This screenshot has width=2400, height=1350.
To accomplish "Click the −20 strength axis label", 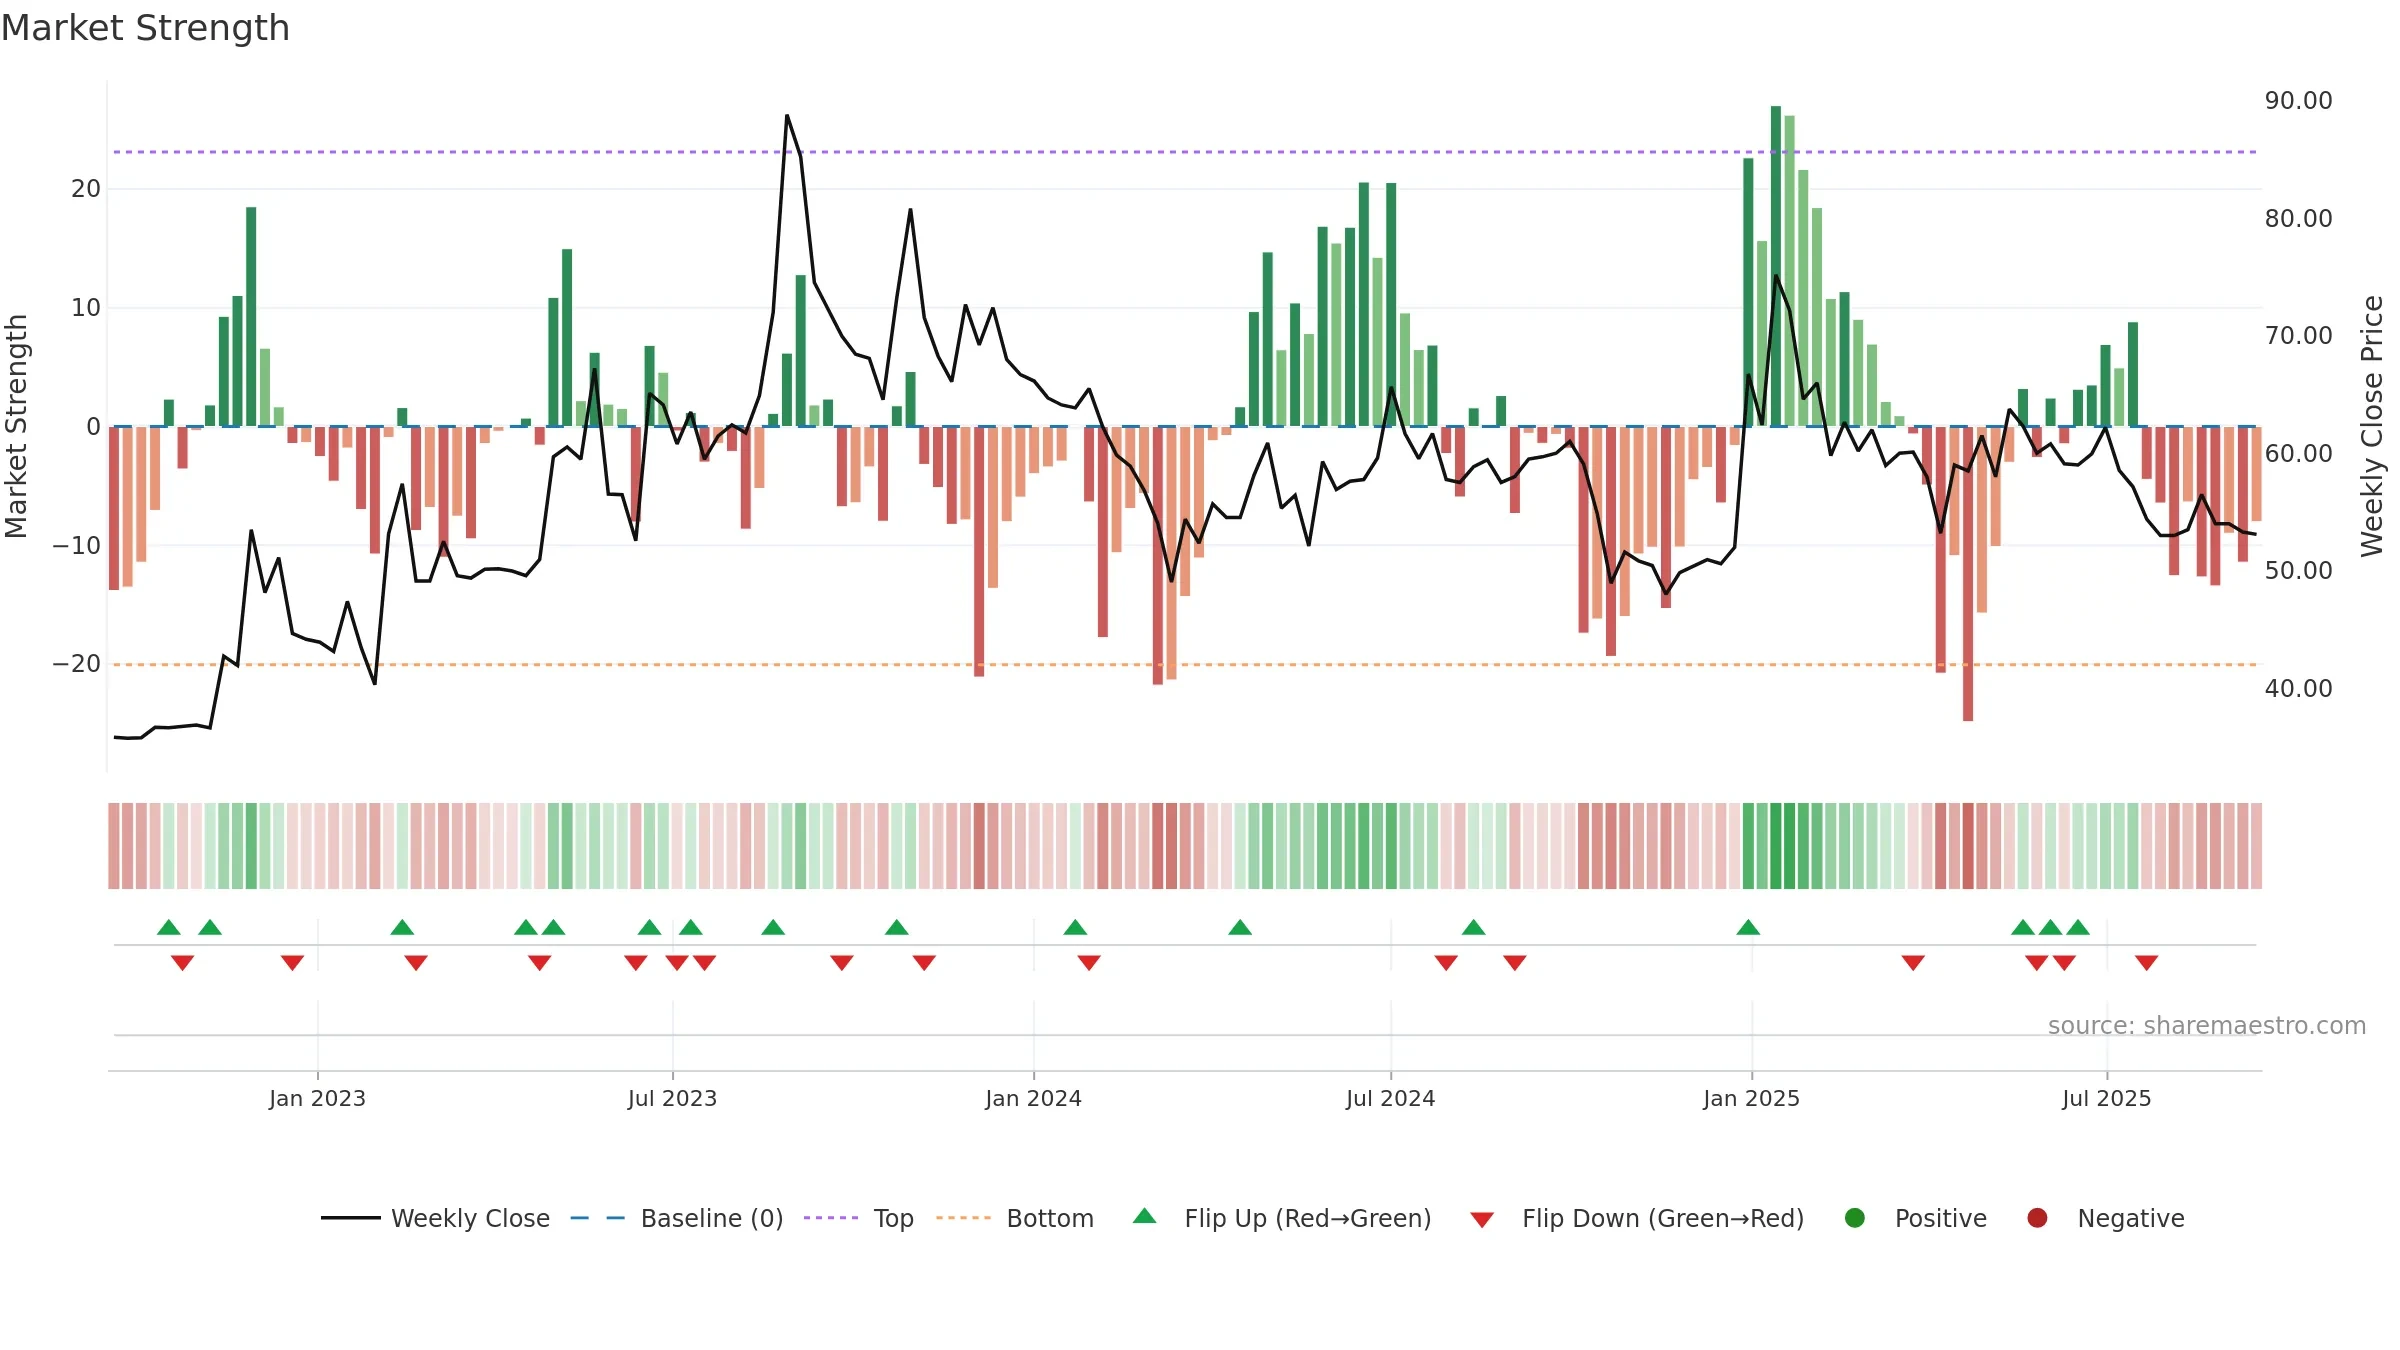I will (x=77, y=664).
